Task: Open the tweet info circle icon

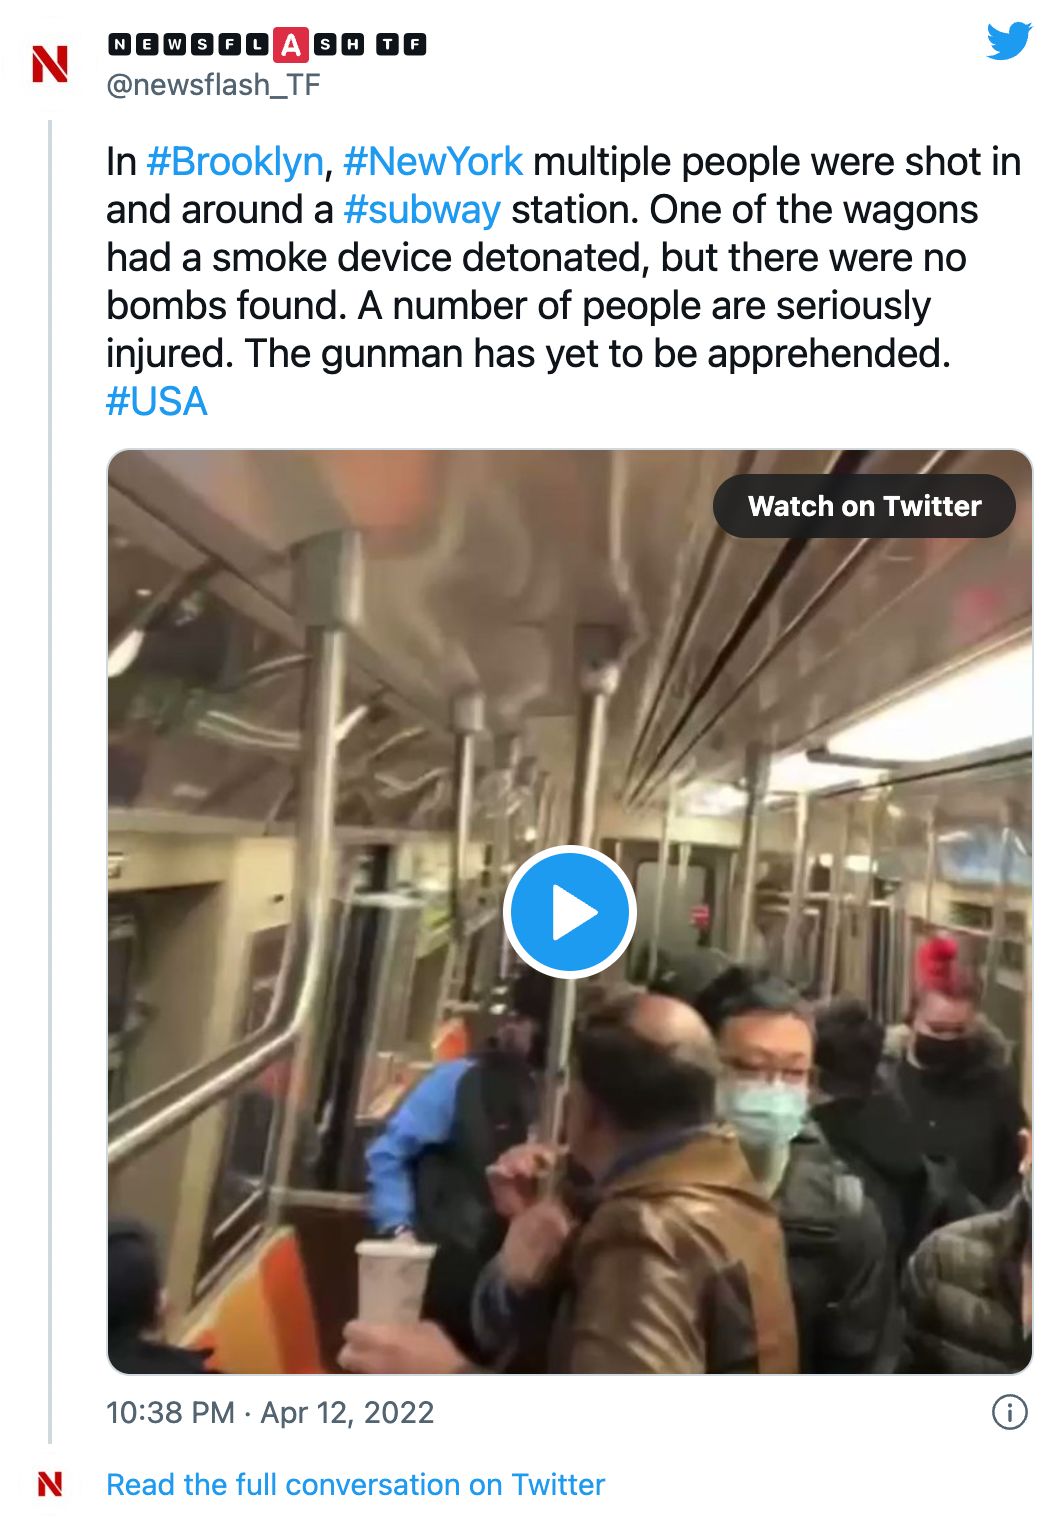Action: 1009,1412
